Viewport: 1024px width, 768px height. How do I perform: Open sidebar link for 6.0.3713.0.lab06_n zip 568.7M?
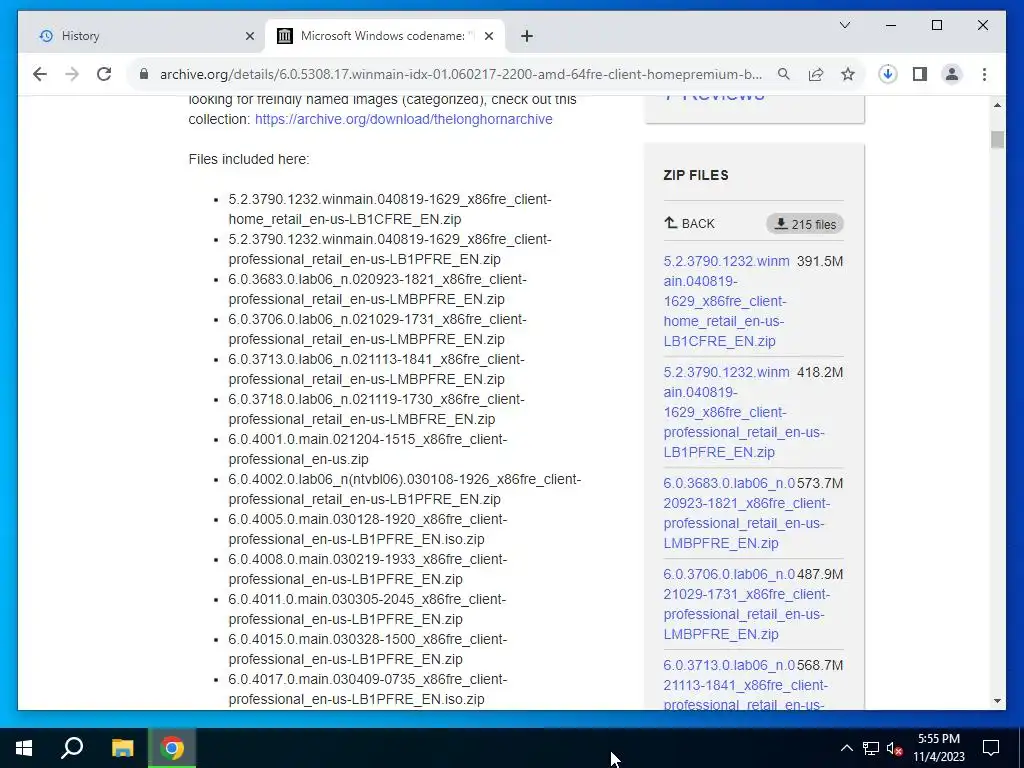pyautogui.click(x=746, y=684)
